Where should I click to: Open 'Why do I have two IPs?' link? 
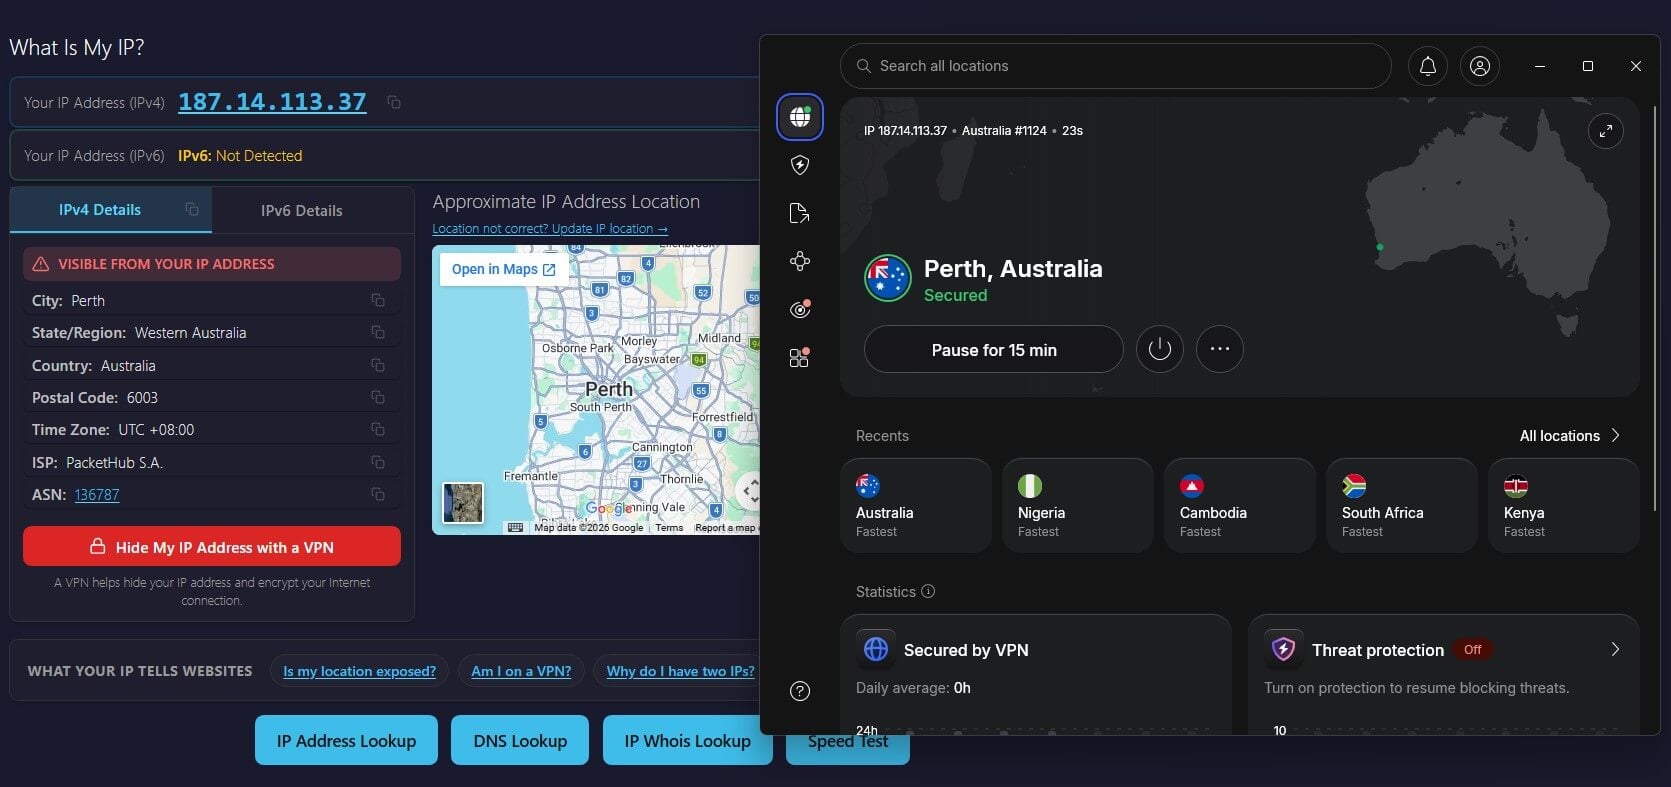coord(680,671)
